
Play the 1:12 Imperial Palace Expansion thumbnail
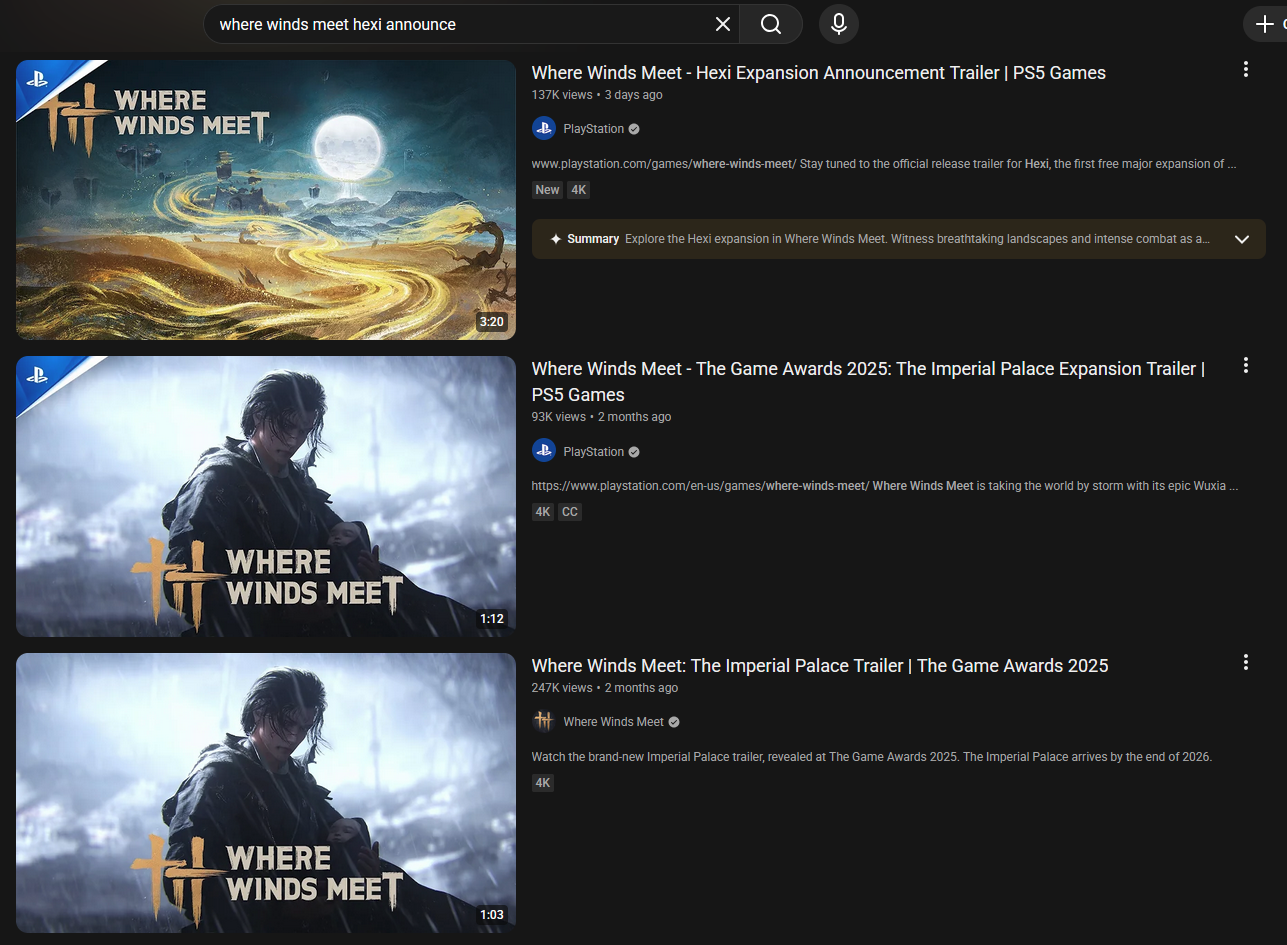click(266, 496)
